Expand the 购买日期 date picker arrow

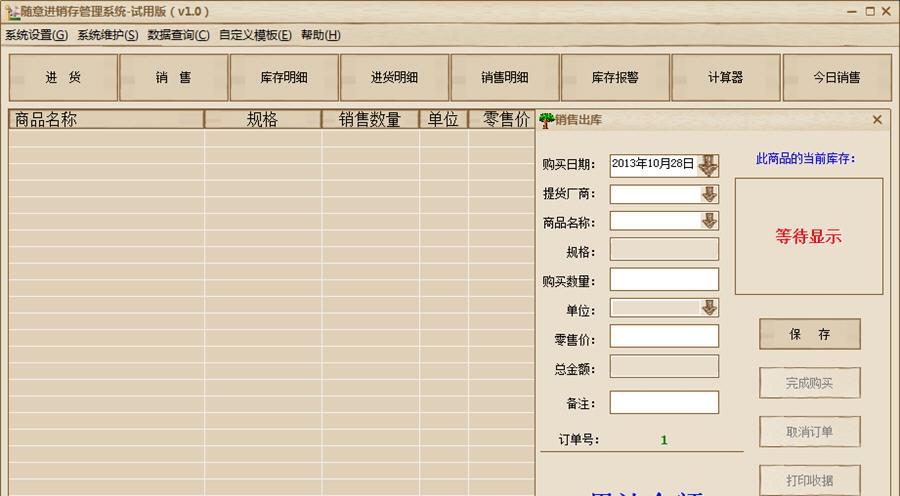click(x=708, y=165)
